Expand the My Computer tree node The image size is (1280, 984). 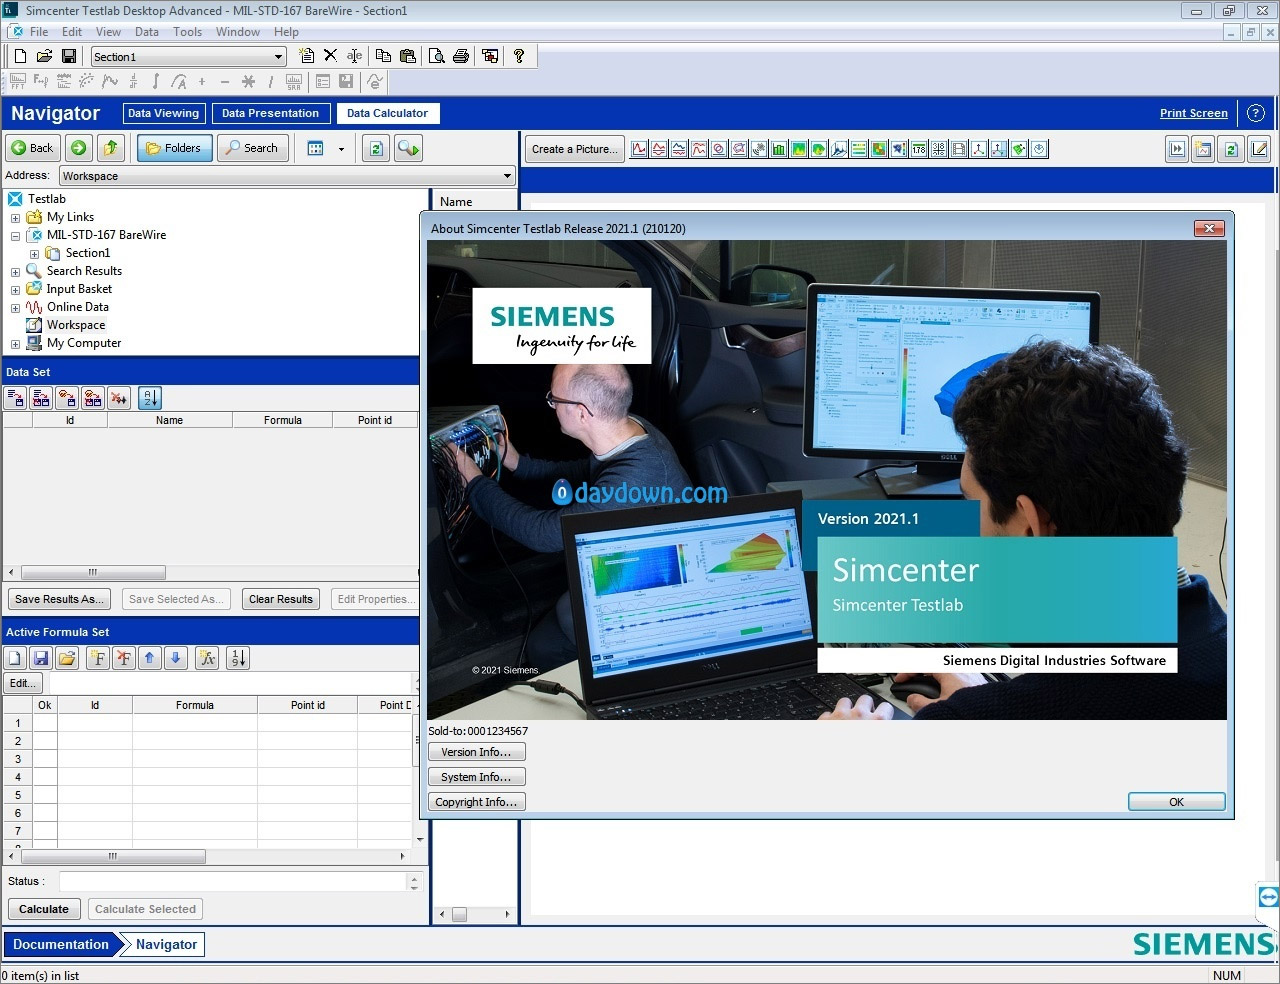tap(15, 343)
